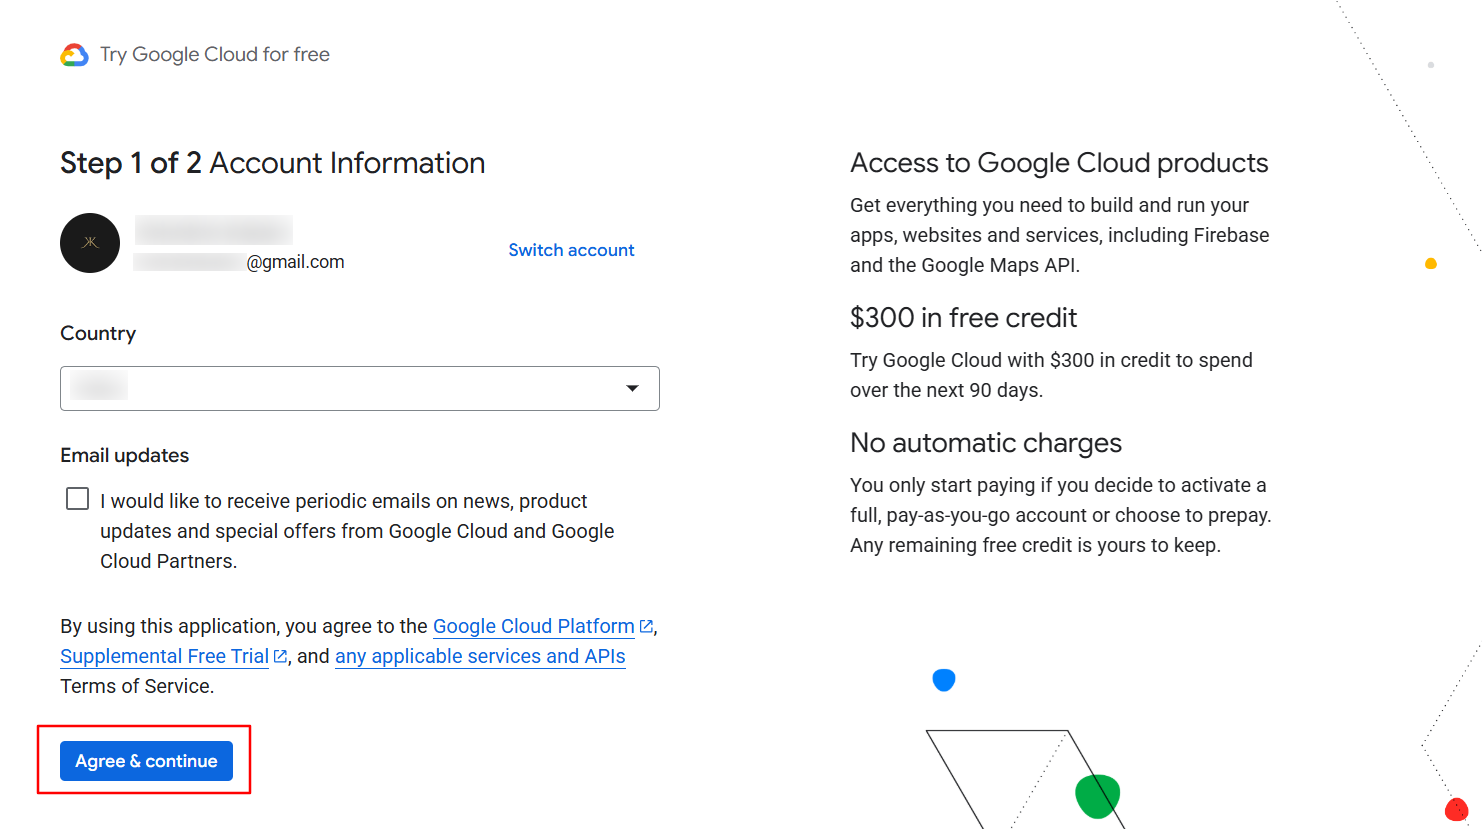Viewport: 1482px width, 829px height.
Task: Click the No automatic charges heading
Action: pyautogui.click(x=986, y=443)
